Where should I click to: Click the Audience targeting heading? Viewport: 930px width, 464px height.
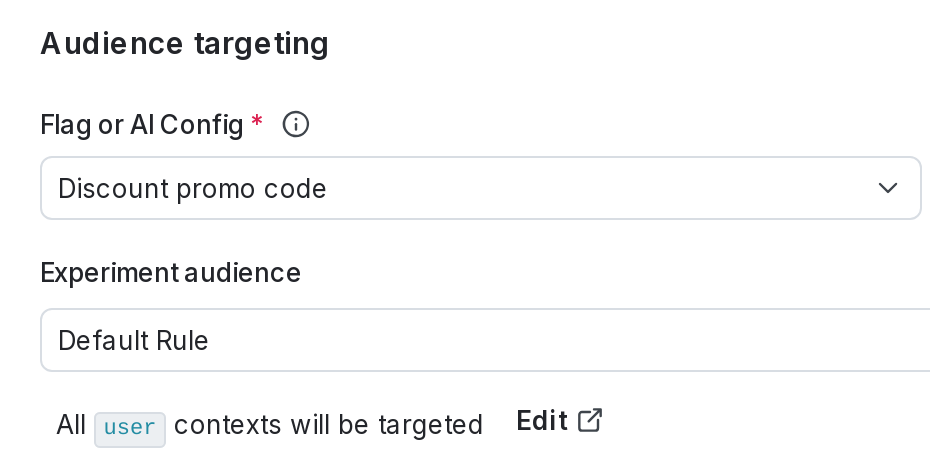point(184,44)
